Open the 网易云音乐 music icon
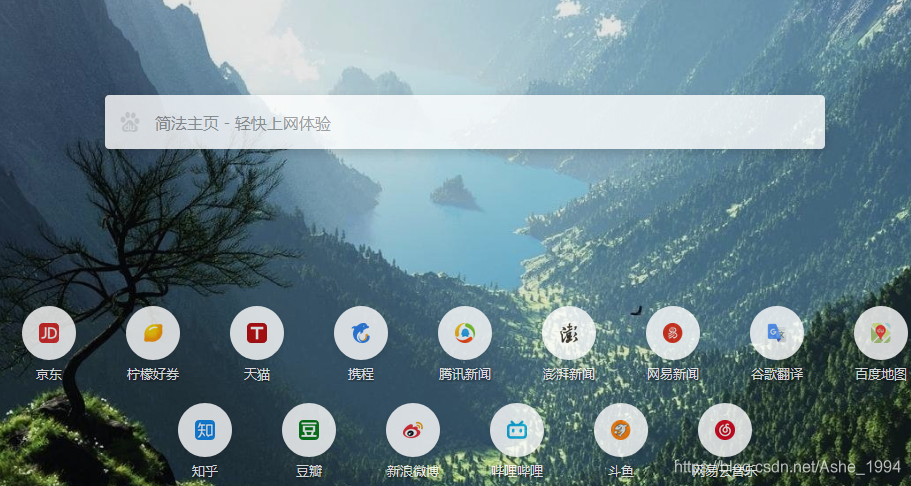The image size is (911, 486). (x=725, y=430)
